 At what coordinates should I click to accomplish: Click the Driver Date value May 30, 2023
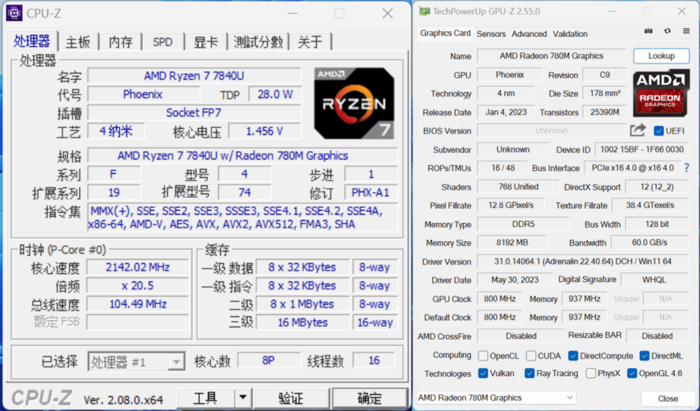(515, 280)
